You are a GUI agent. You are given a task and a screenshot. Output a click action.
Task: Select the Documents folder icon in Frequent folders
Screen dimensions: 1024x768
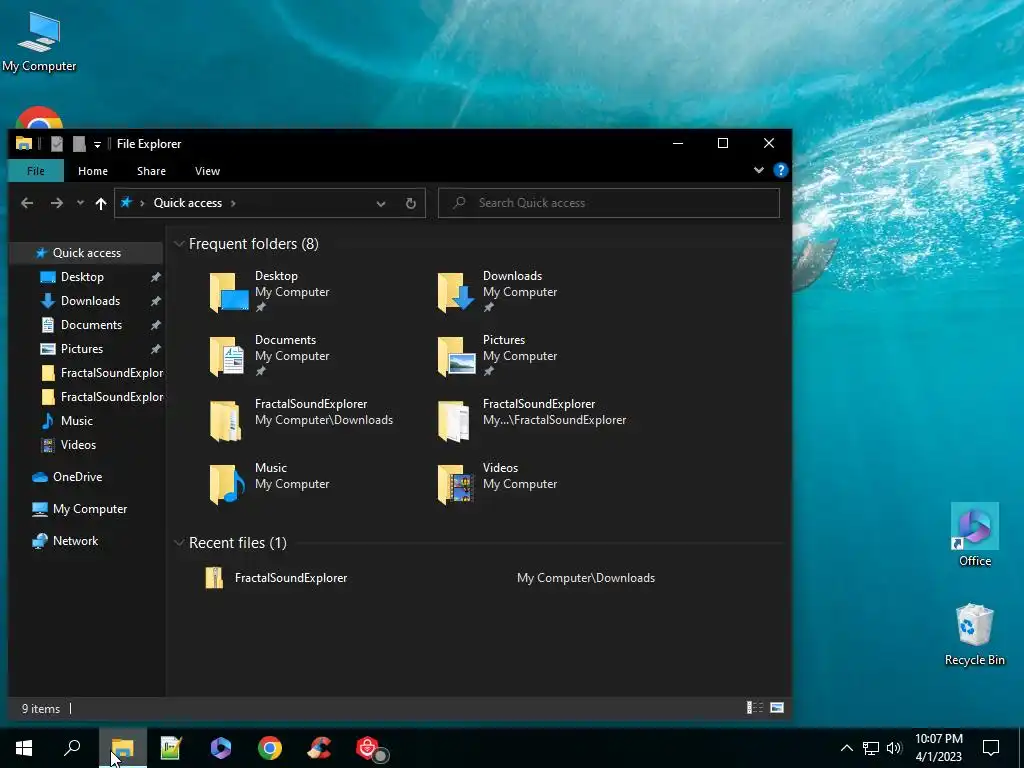(227, 356)
